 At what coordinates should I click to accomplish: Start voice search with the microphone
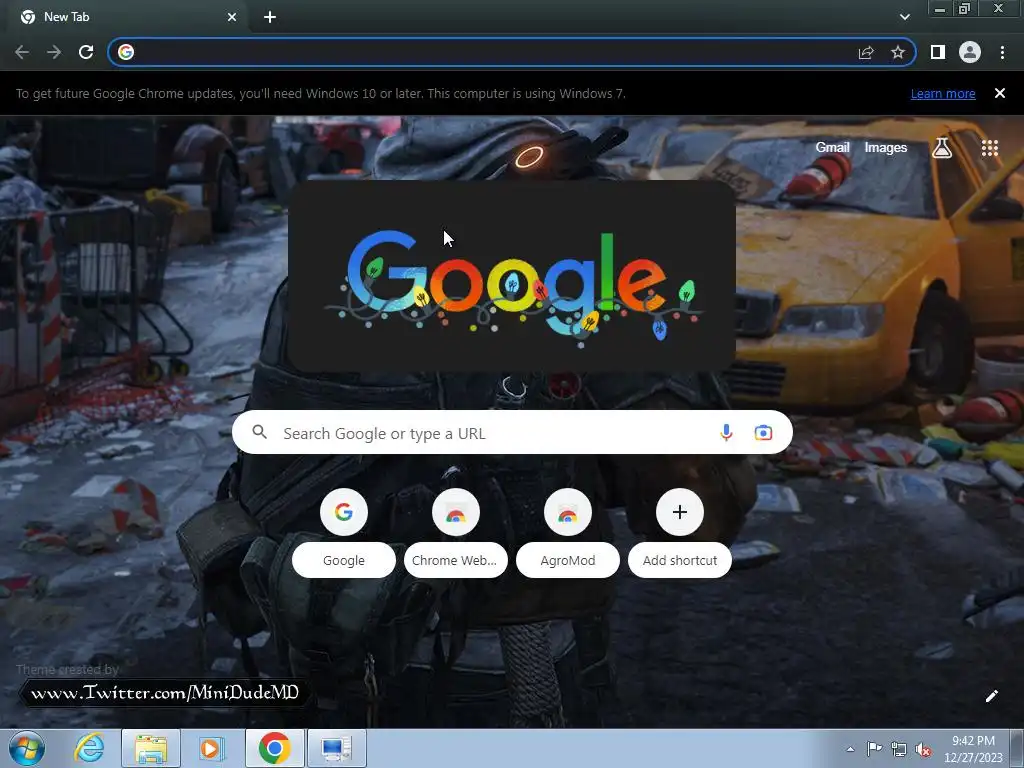[x=726, y=432]
